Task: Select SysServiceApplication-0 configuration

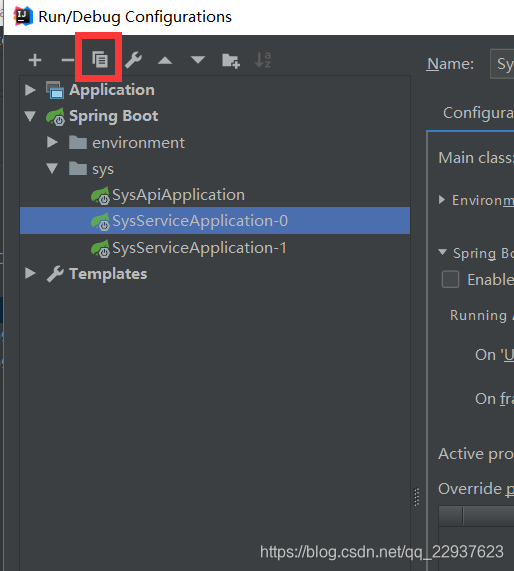Action: pyautogui.click(x=215, y=221)
